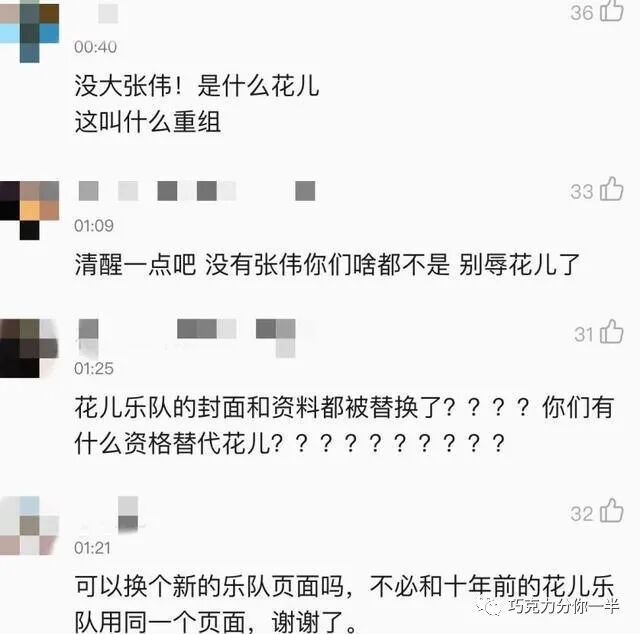This screenshot has height=634, width=640.
Task: Select comment text 没大张伟！是什么花儿
Action: (197, 86)
